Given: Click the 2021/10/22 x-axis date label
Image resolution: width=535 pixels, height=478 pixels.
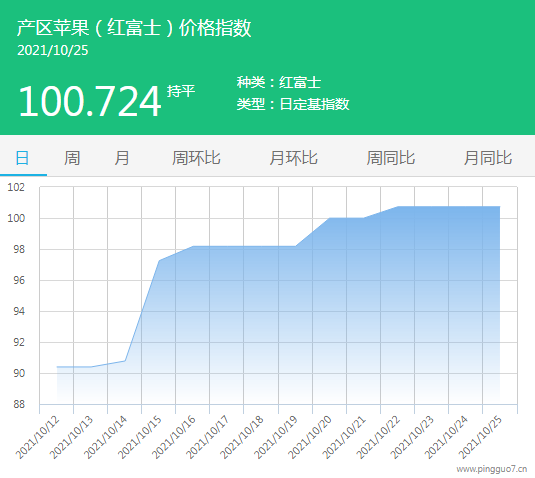Looking at the screenshot, I should 378,437.
